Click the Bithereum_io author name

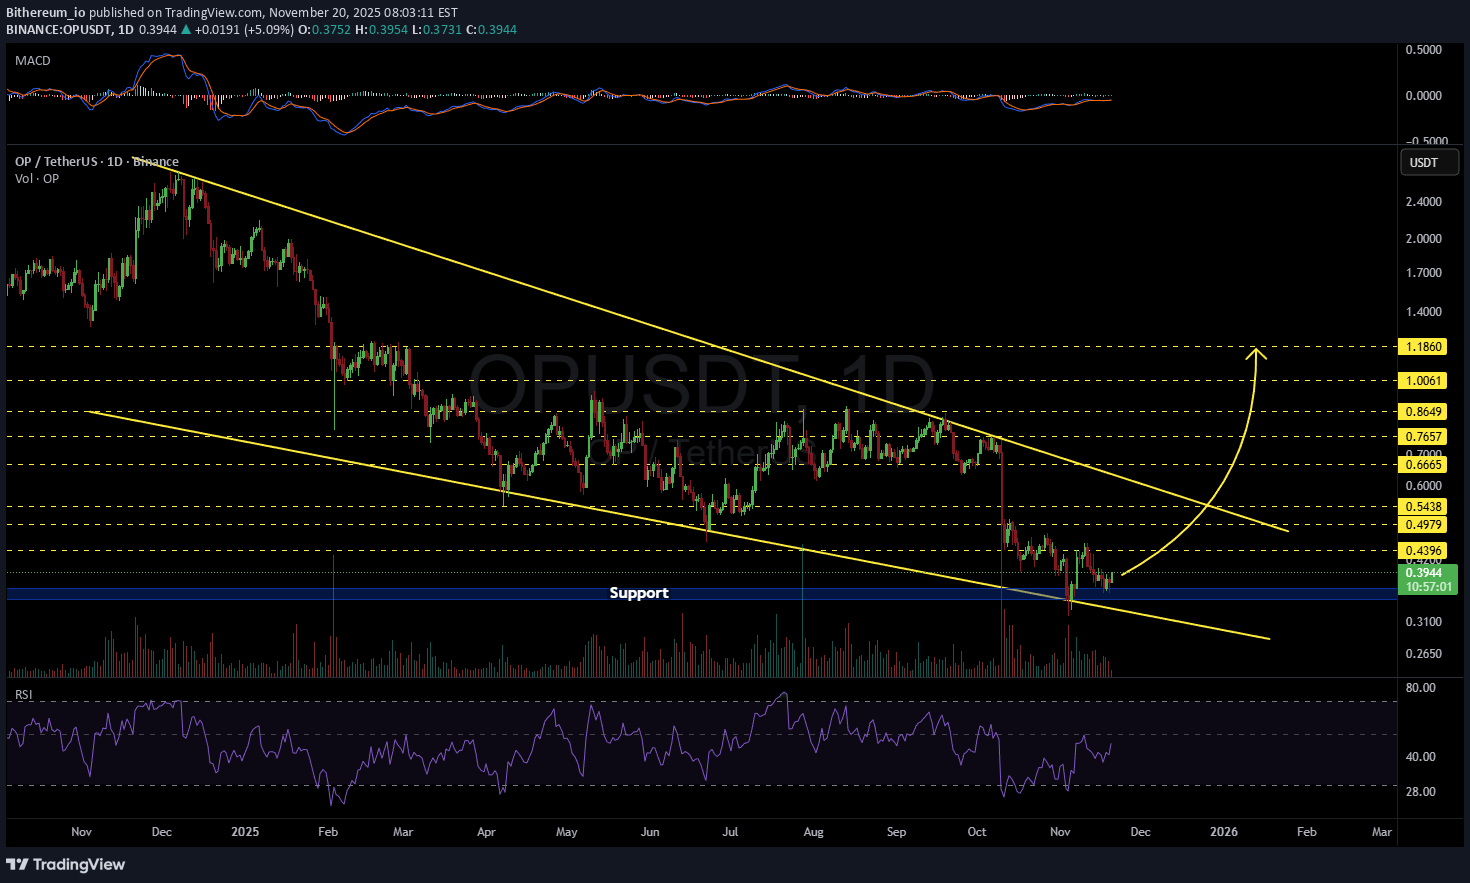point(46,13)
